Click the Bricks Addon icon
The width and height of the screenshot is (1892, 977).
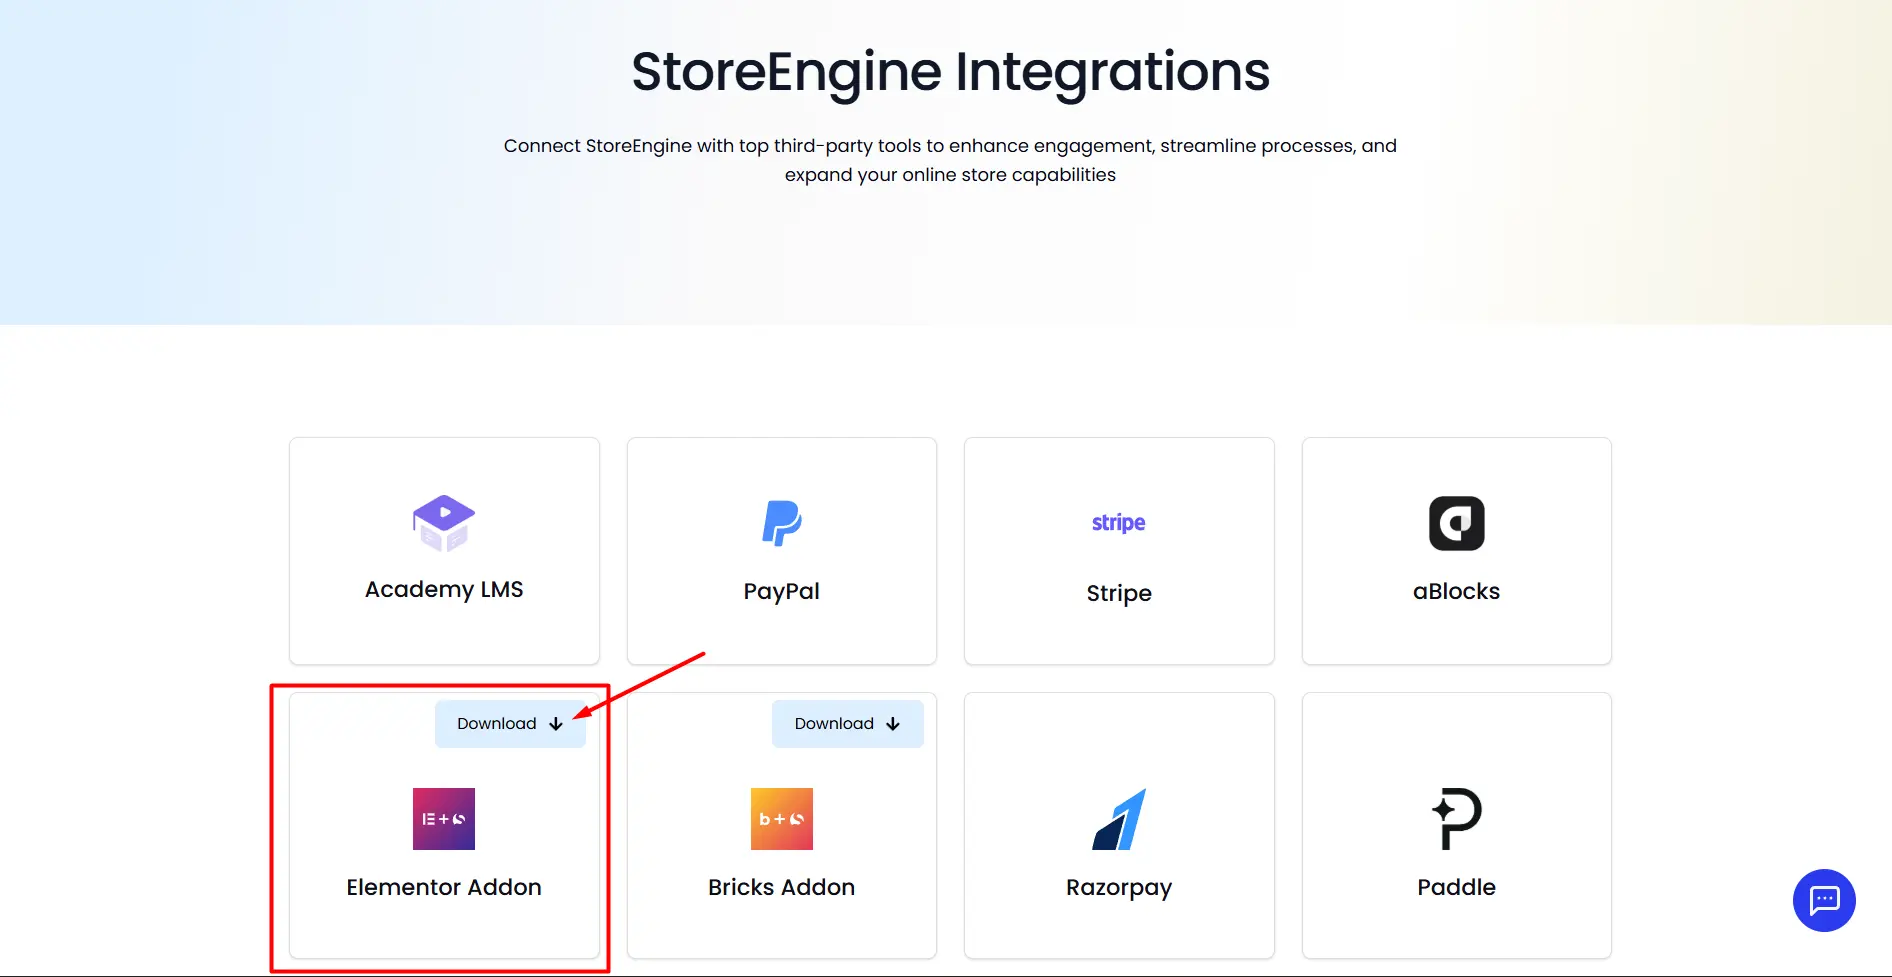click(781, 818)
